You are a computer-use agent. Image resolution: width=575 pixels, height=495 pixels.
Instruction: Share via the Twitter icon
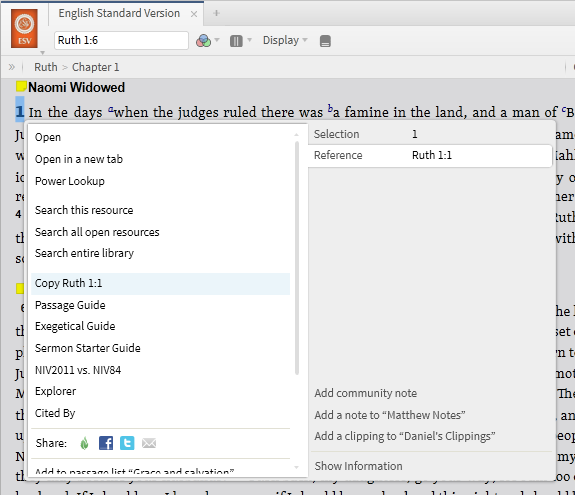point(127,443)
